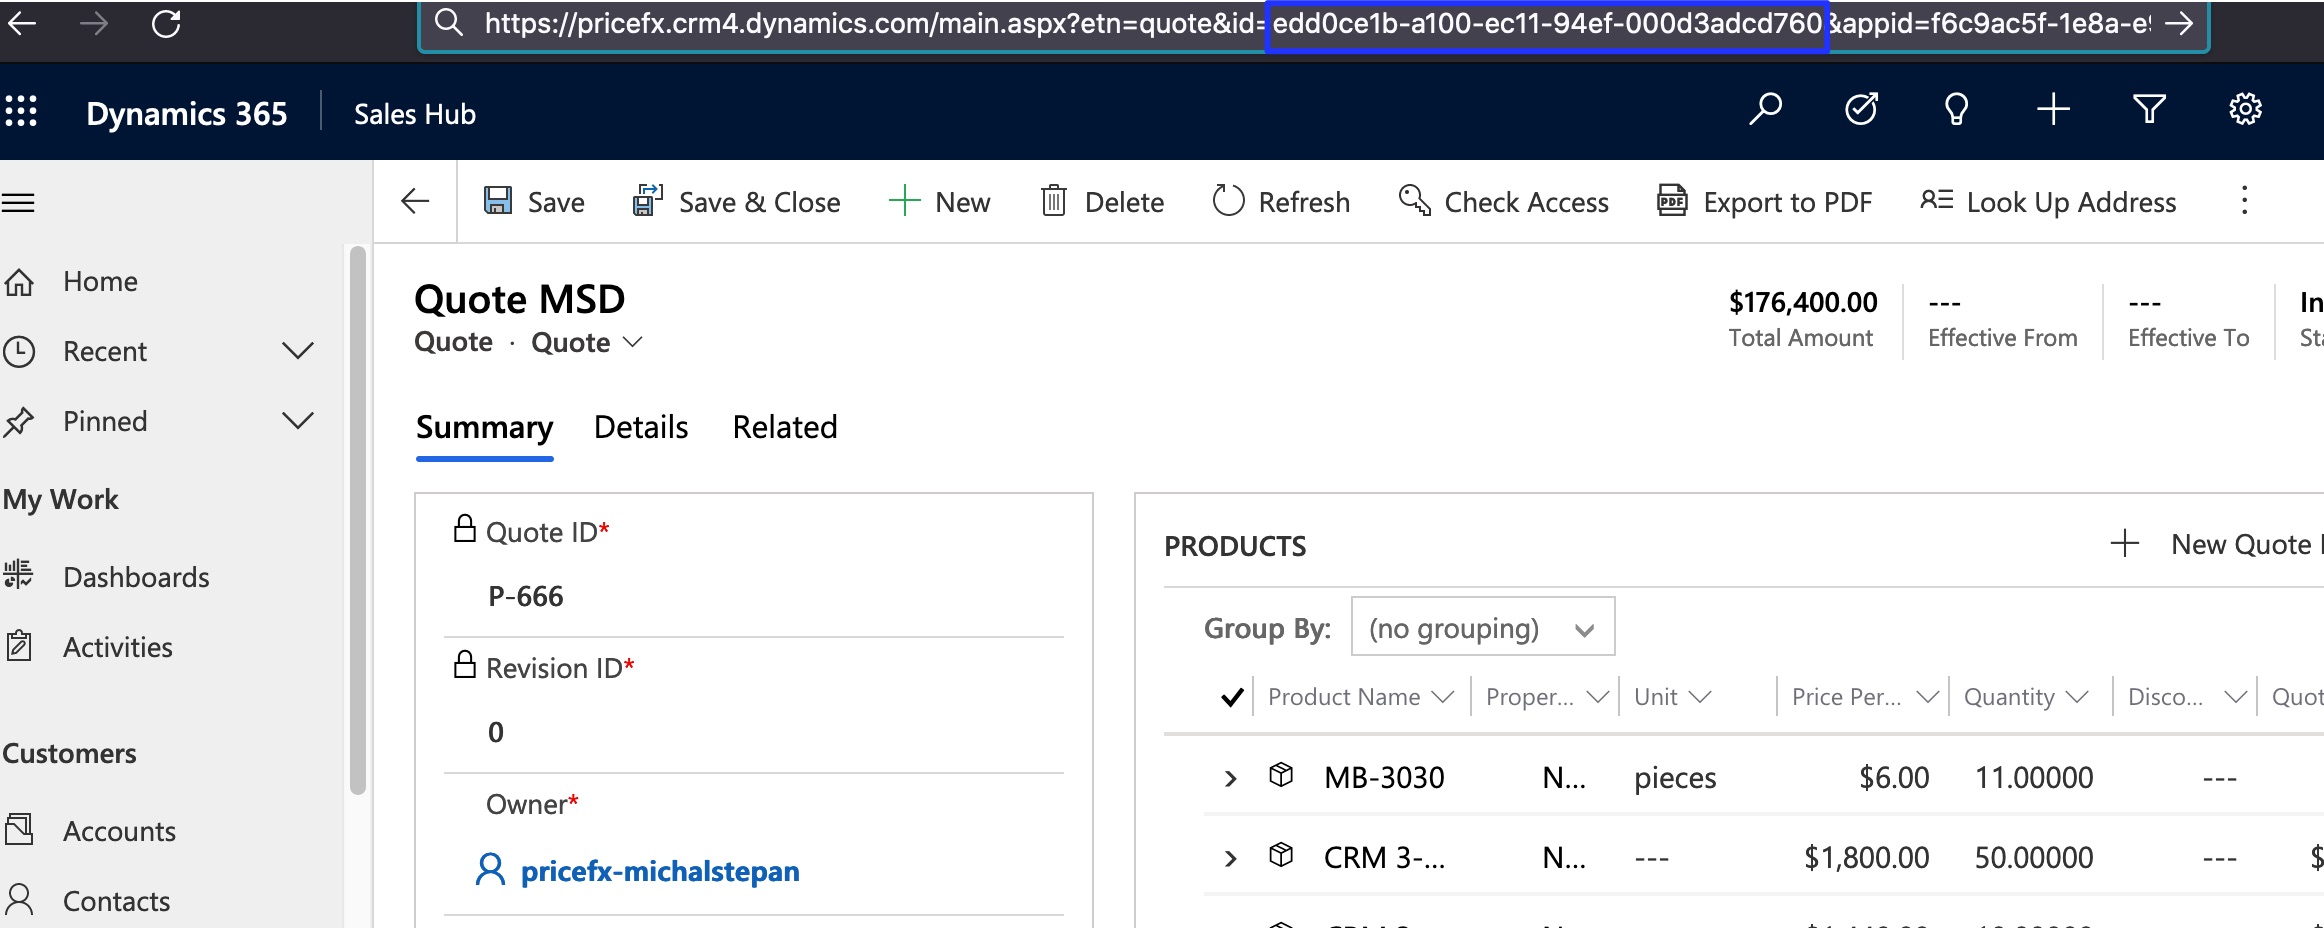Click Check Access
This screenshot has width=2324, height=928.
(1504, 202)
